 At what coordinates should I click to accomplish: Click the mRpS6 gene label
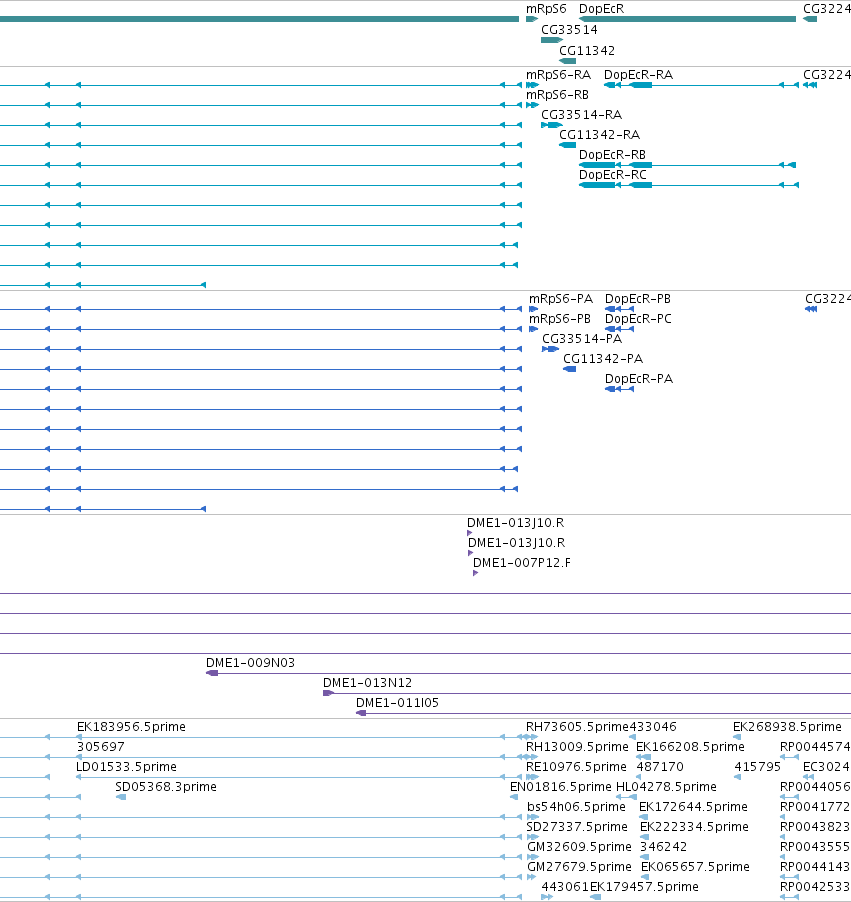coord(546,9)
